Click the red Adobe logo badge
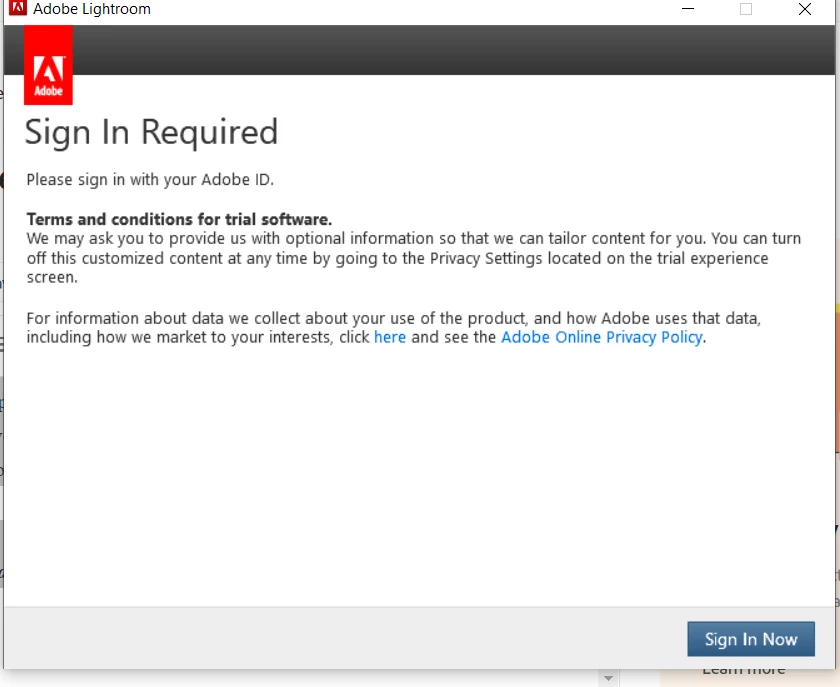The width and height of the screenshot is (840, 687). coord(48,65)
